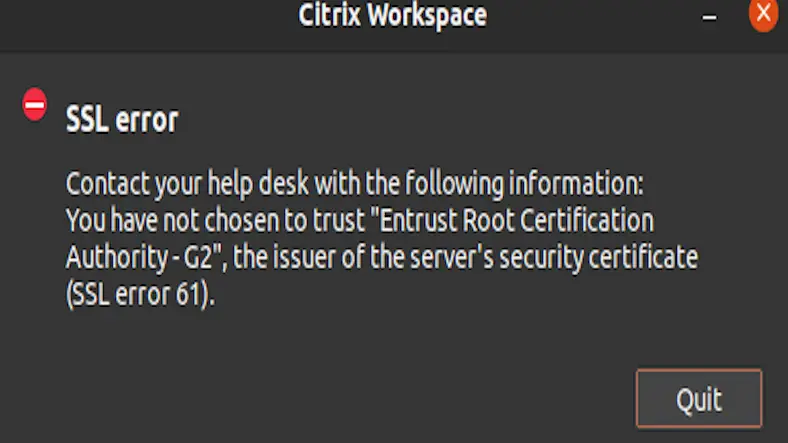Close the Citrix Workspace window
Screen dimensions: 788x443
pos(764,14)
